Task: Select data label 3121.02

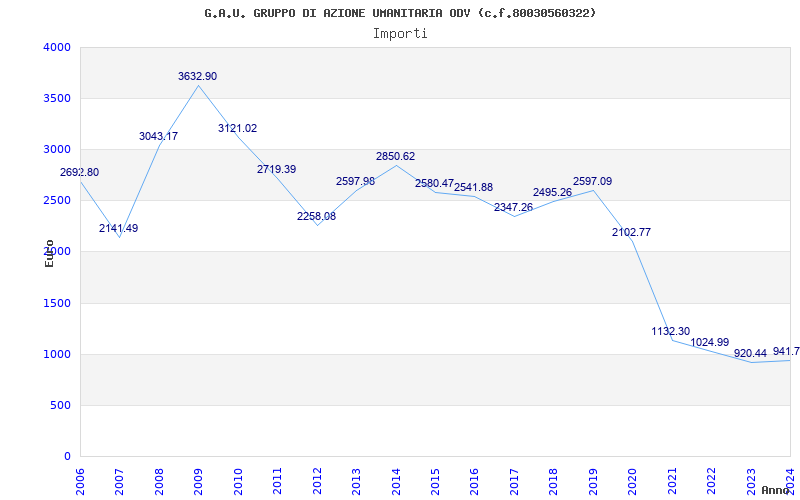Action: pos(238,129)
